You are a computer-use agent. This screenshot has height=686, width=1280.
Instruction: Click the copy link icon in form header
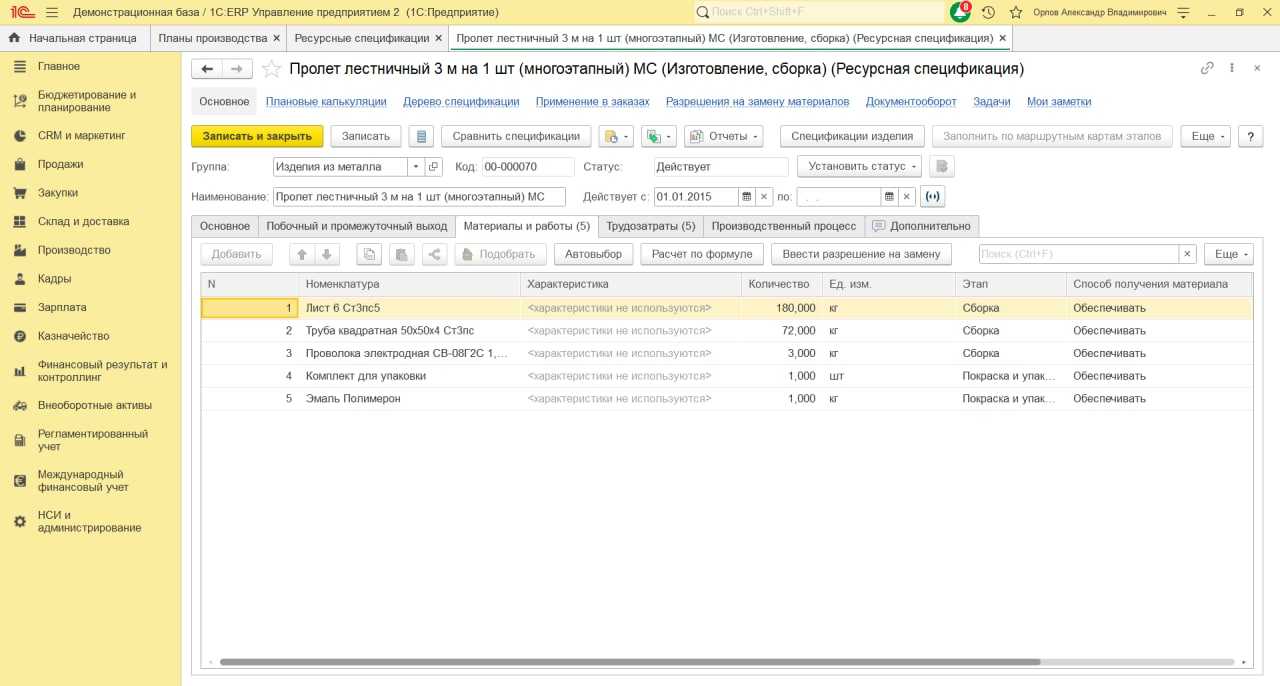click(x=1207, y=69)
